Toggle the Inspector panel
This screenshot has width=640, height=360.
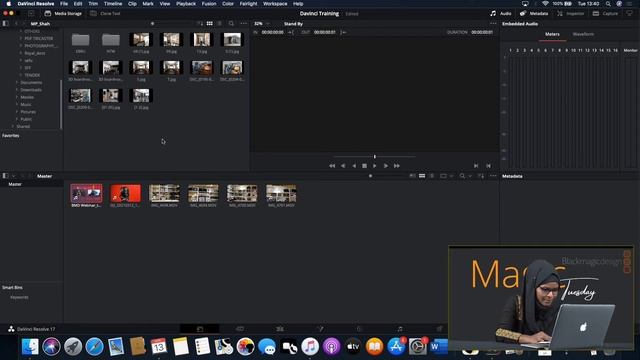[x=571, y=13]
